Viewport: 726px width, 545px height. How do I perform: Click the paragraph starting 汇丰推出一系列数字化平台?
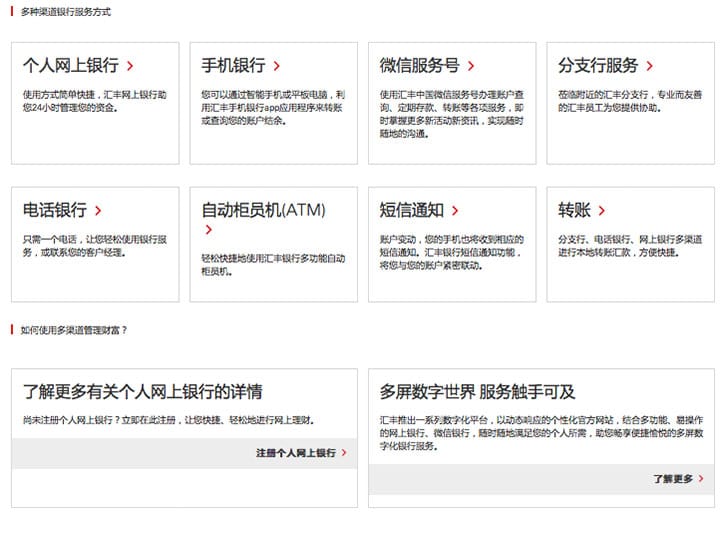coord(541,433)
